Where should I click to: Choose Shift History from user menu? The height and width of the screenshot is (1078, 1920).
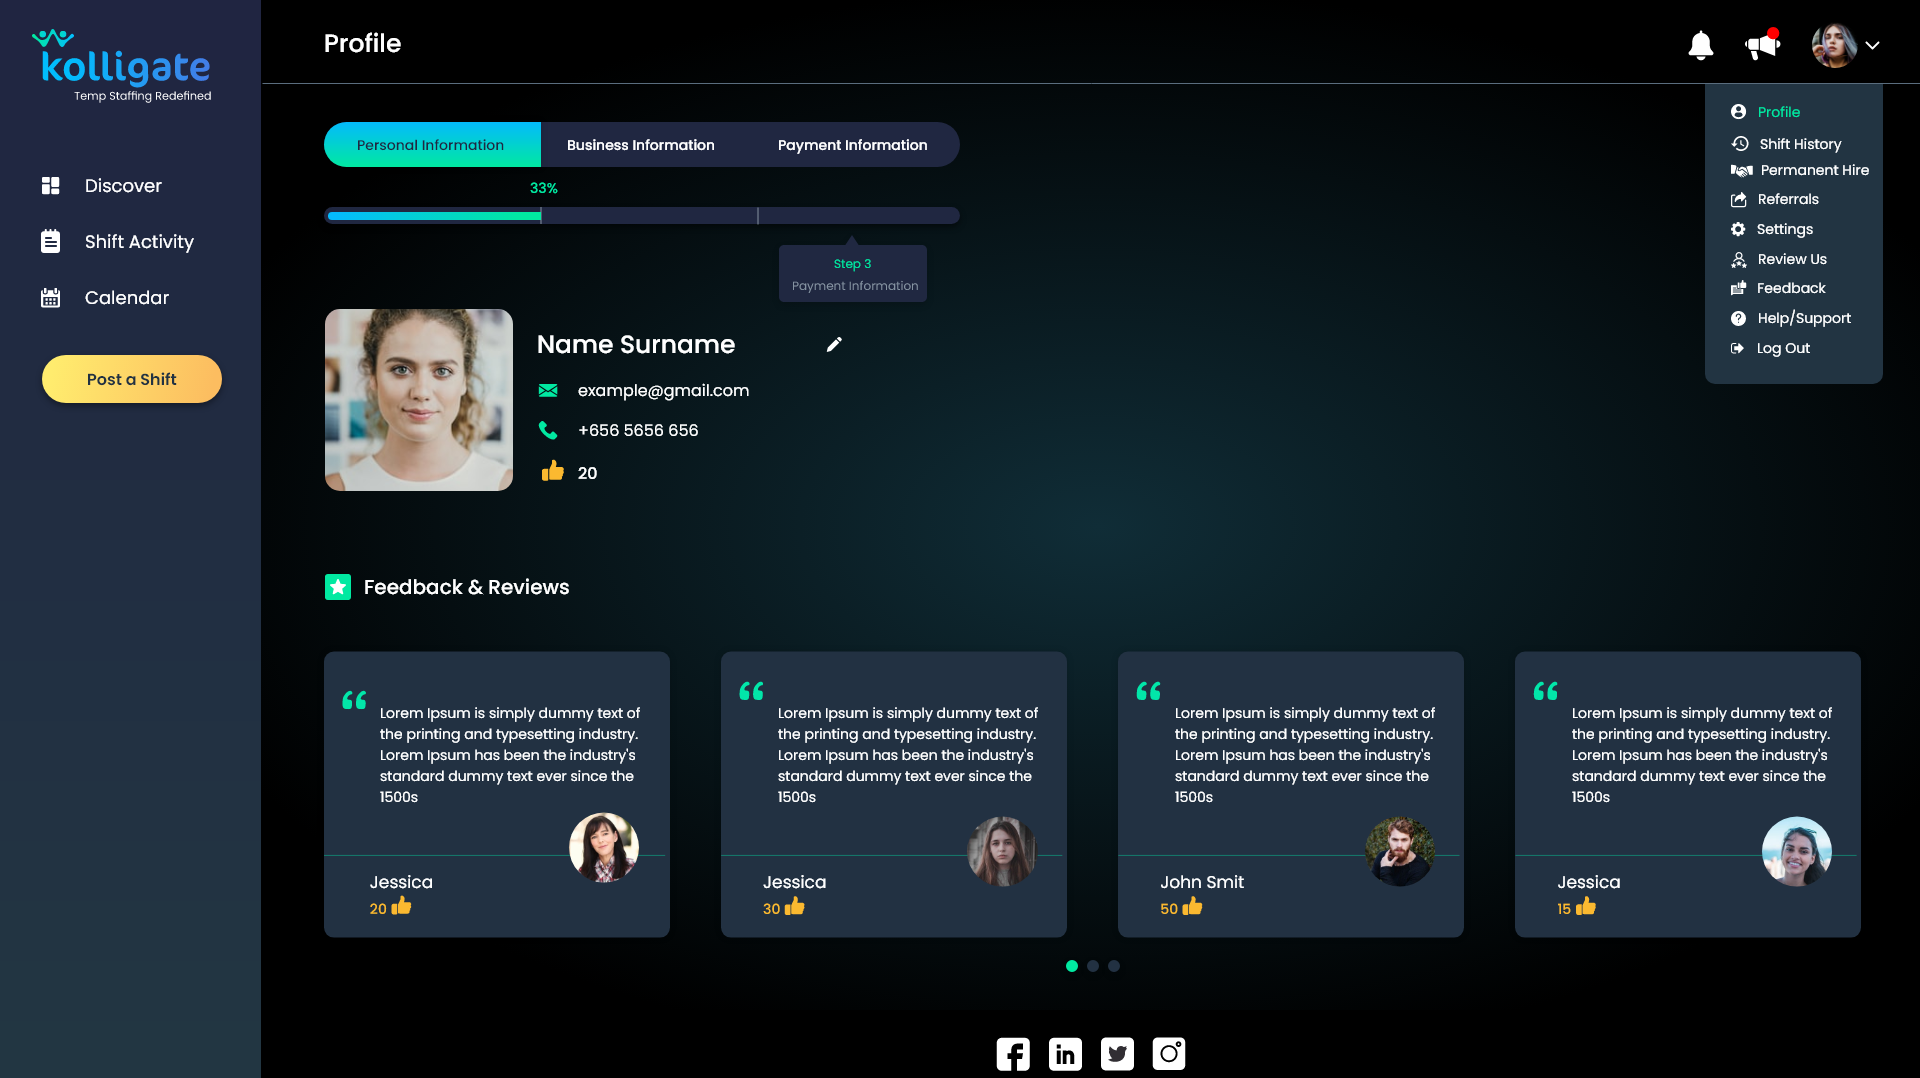(x=1799, y=144)
